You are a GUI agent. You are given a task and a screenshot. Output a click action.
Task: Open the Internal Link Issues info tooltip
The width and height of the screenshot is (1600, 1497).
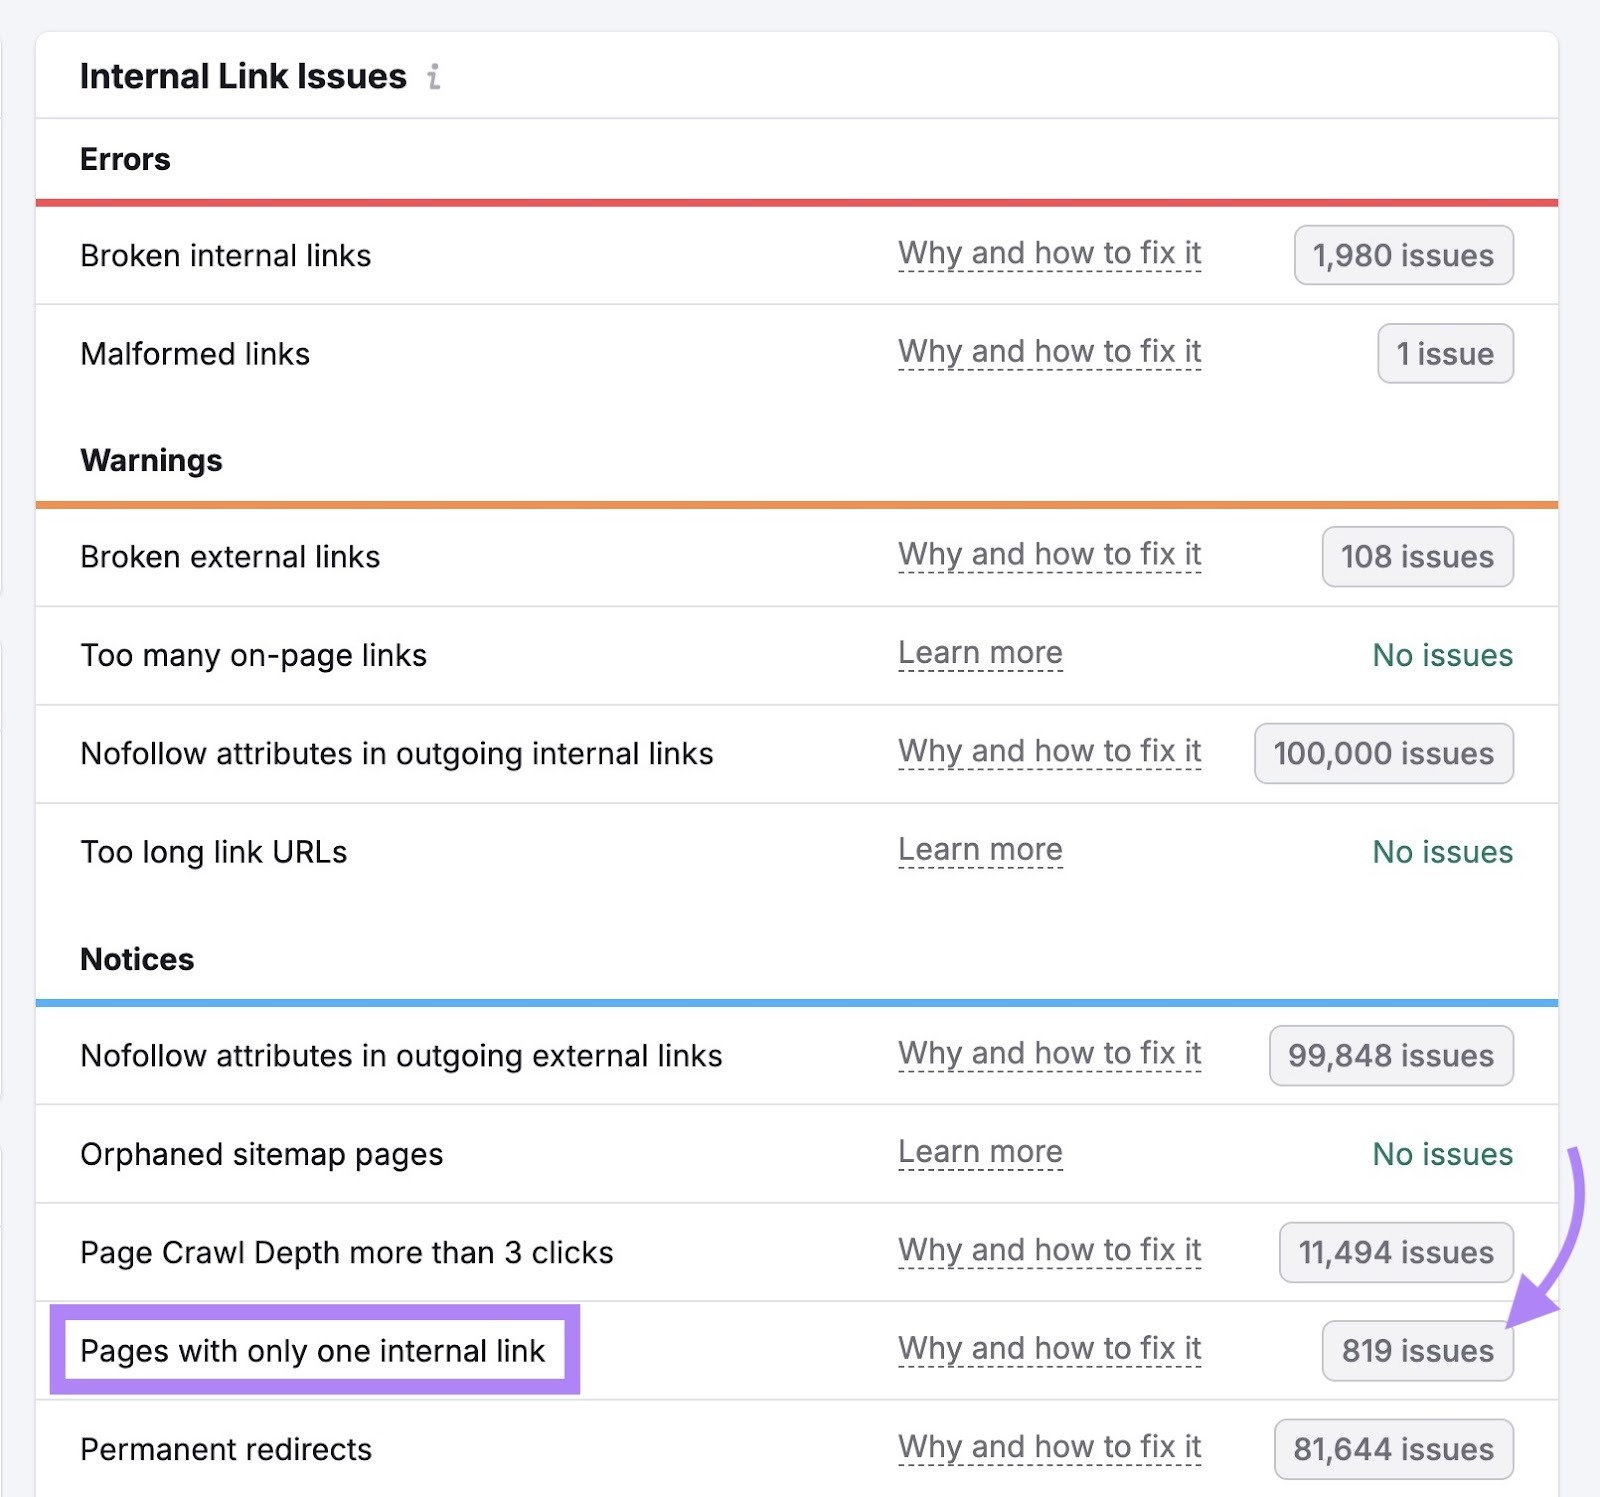pyautogui.click(x=433, y=76)
